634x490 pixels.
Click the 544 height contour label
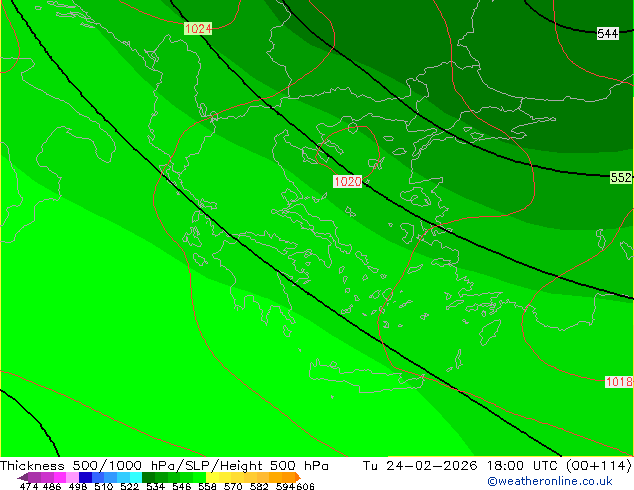pyautogui.click(x=608, y=34)
